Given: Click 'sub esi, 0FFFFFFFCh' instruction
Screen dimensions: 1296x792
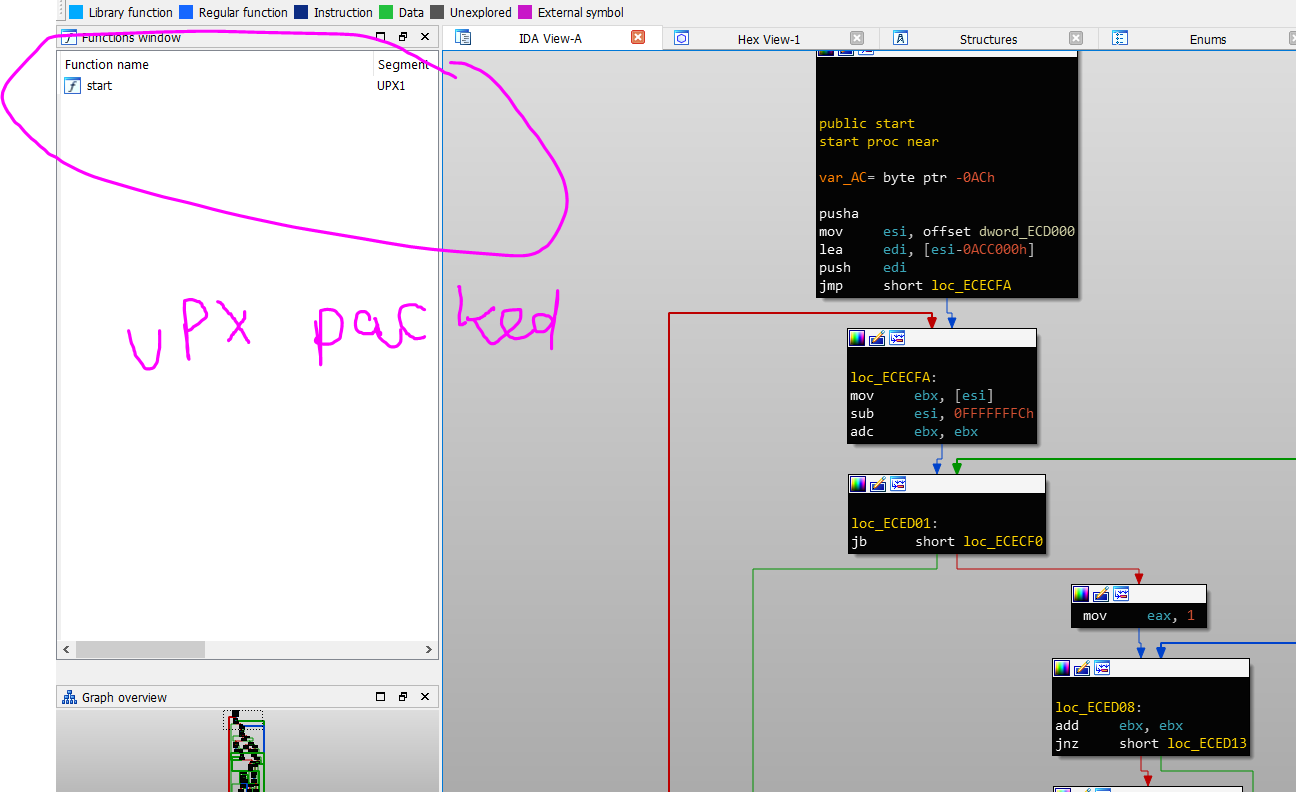Looking at the screenshot, I should click(942, 414).
